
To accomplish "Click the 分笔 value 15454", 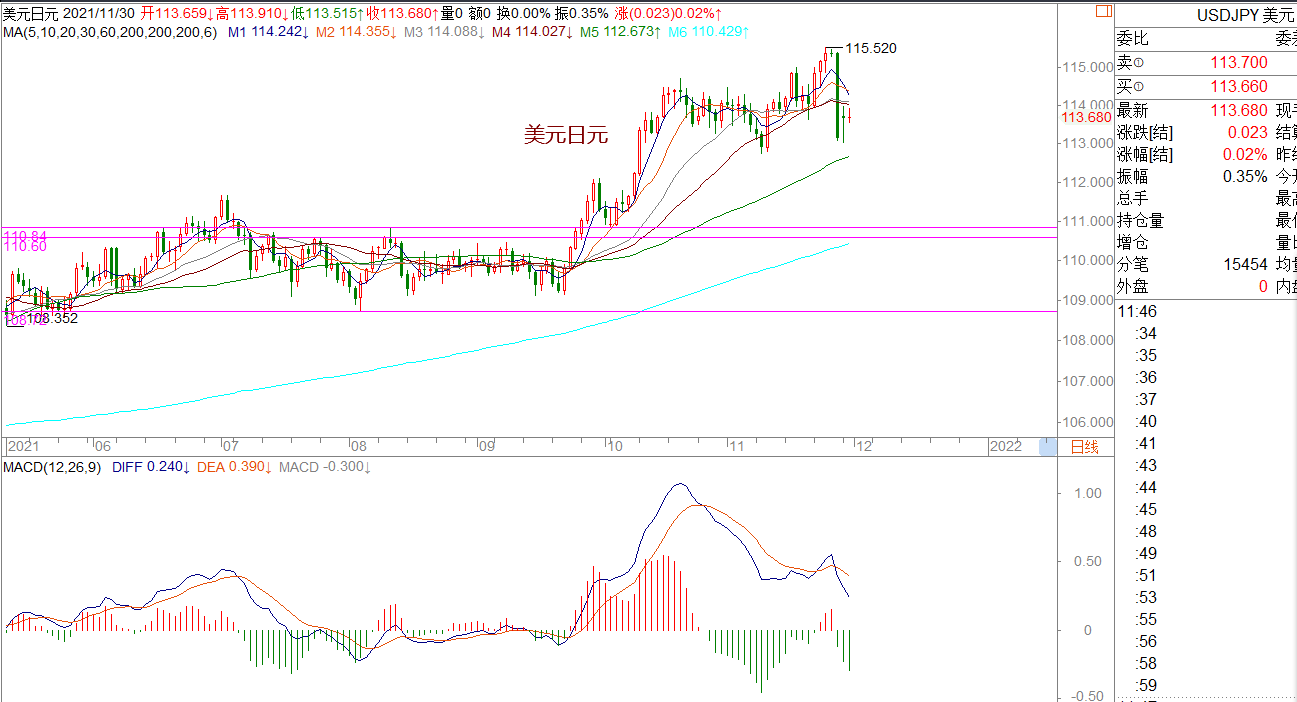I will coord(1245,264).
